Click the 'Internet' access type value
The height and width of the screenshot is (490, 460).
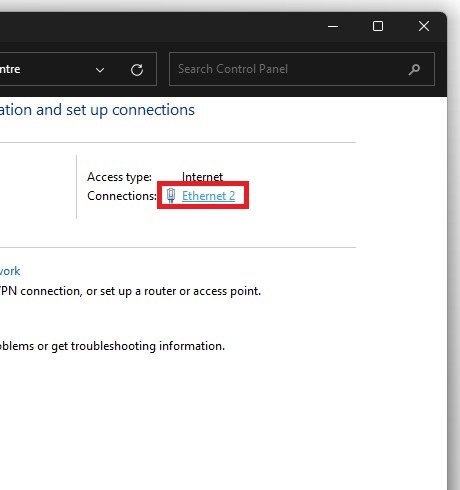(x=202, y=176)
